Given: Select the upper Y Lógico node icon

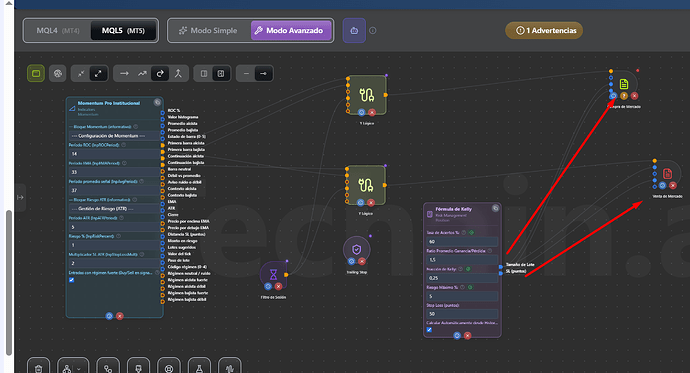Looking at the screenshot, I should (367, 94).
